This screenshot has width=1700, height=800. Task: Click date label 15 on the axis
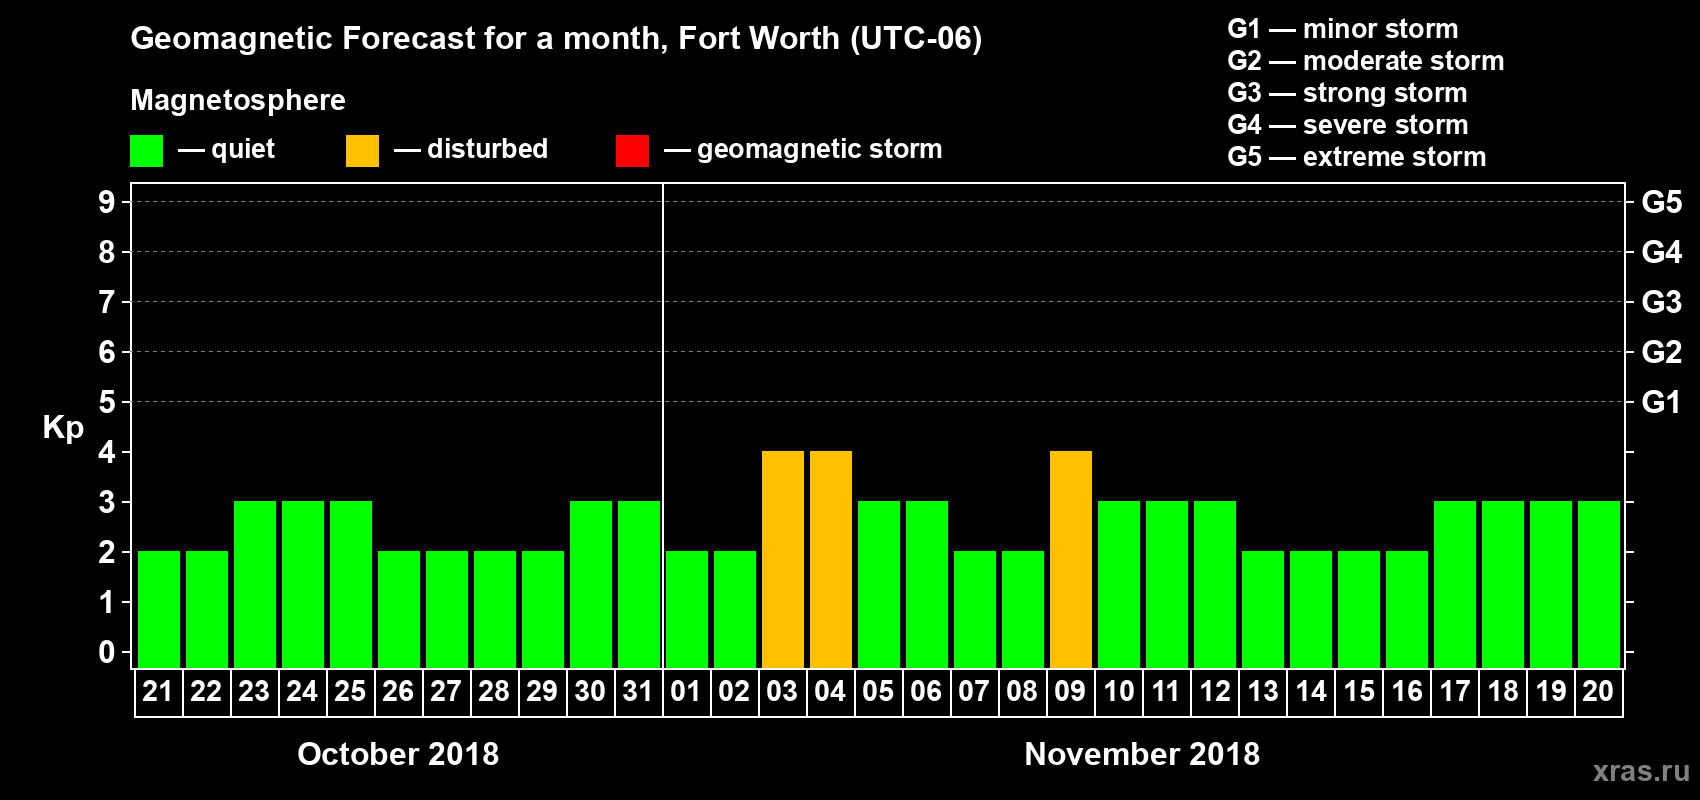(x=1359, y=692)
